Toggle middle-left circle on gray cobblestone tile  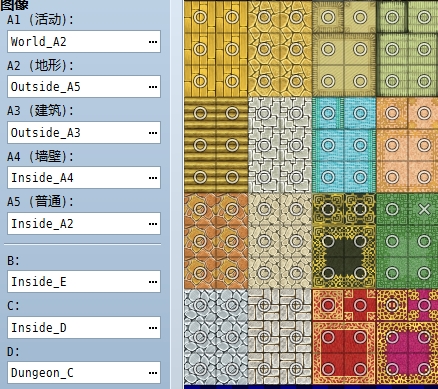pyautogui.click(x=200, y=337)
